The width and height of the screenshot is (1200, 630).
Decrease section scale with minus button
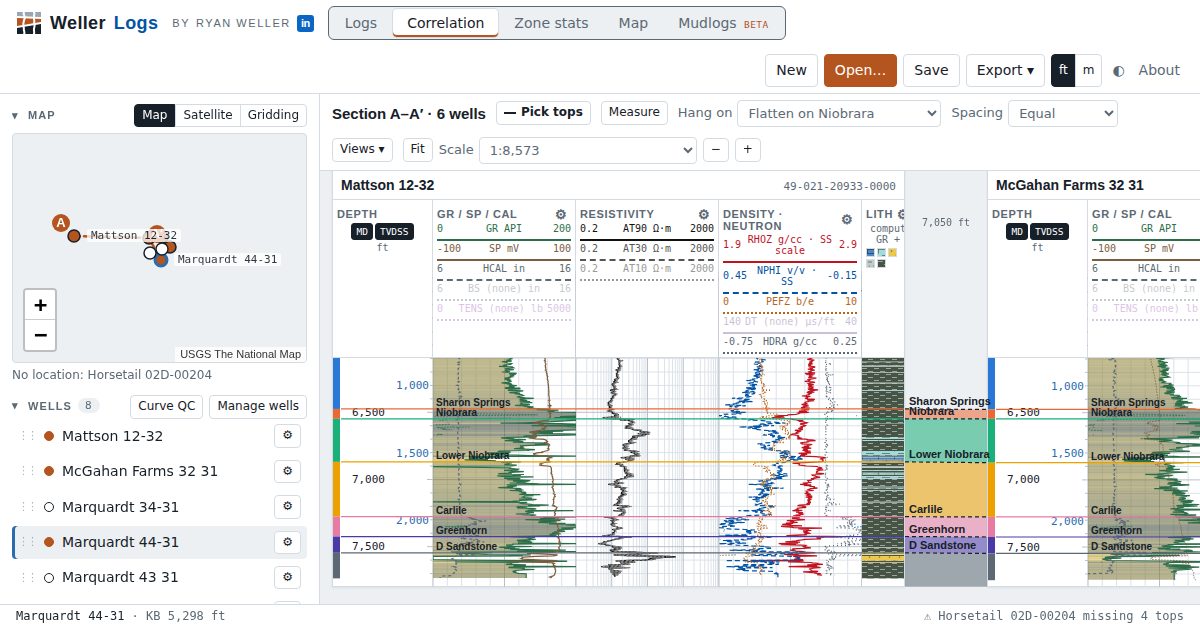[716, 150]
